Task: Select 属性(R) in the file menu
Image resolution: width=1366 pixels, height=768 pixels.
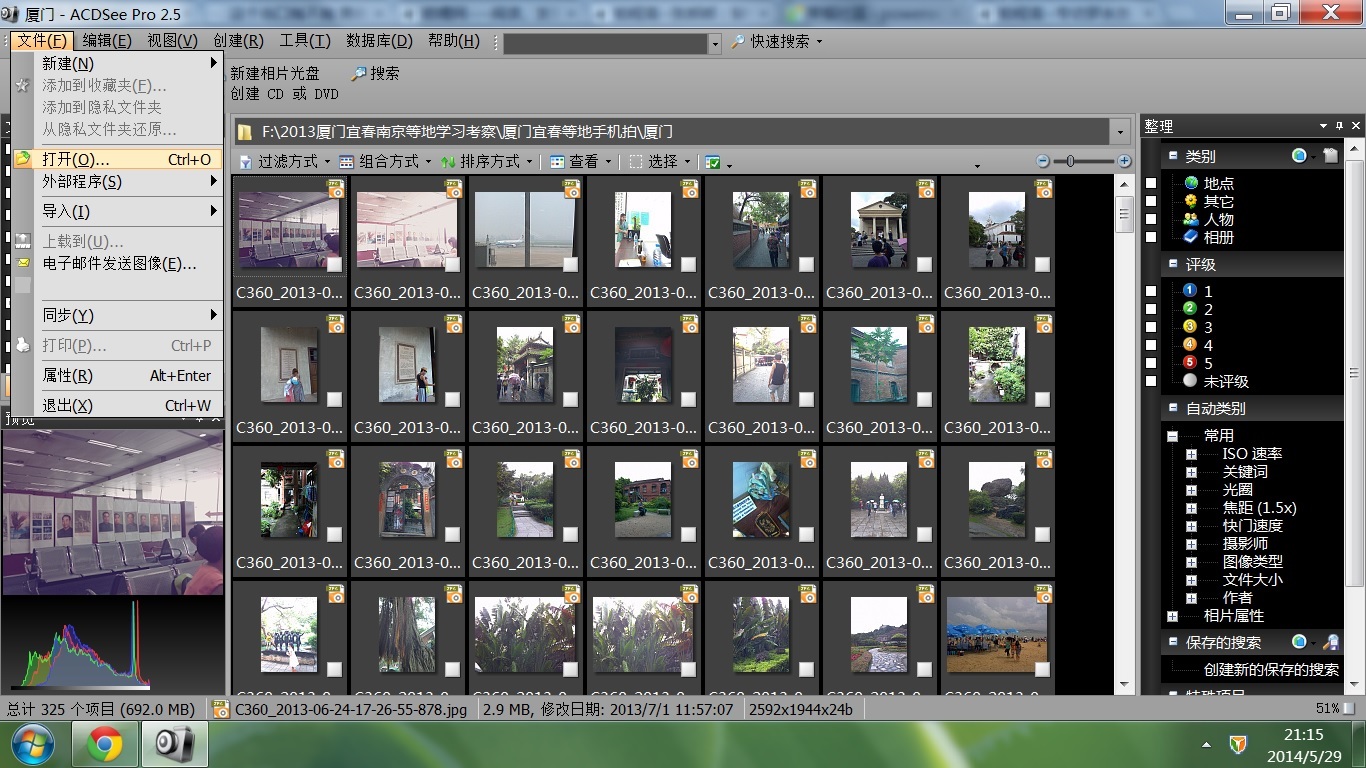Action: point(118,375)
